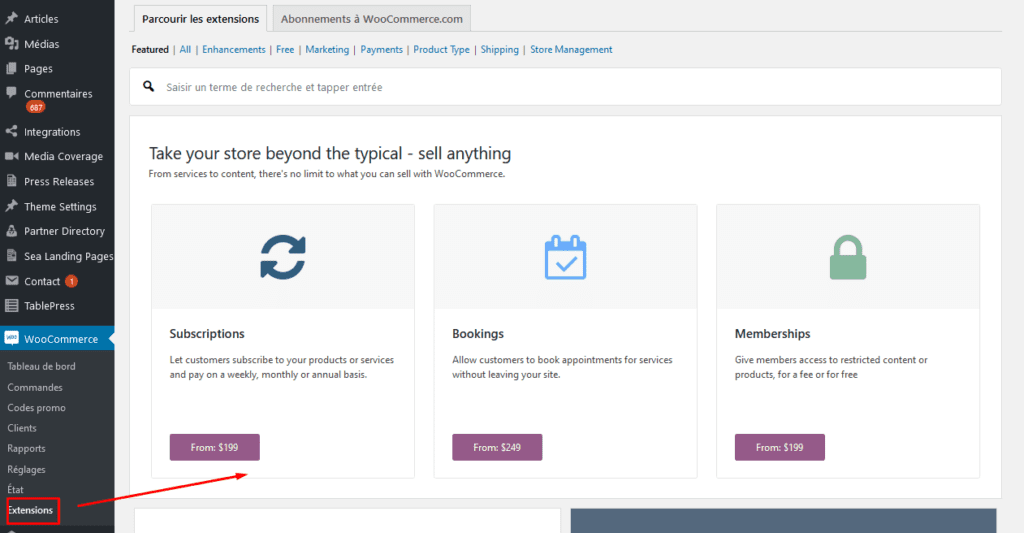Go to Rapports submenu
This screenshot has height=533, width=1024.
[x=26, y=449]
